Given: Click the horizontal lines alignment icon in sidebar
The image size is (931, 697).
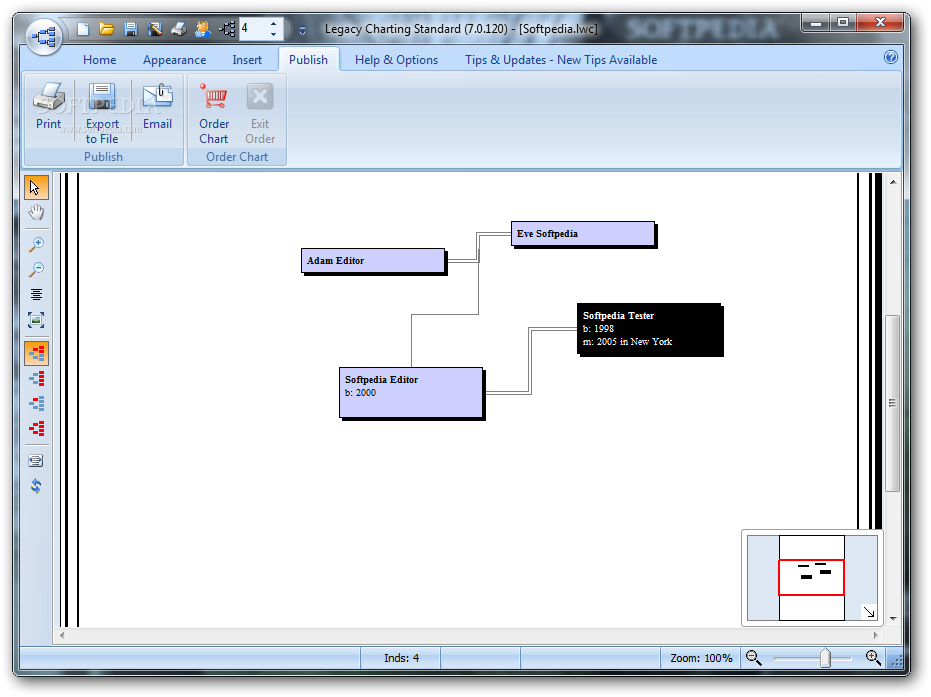Looking at the screenshot, I should pos(36,294).
